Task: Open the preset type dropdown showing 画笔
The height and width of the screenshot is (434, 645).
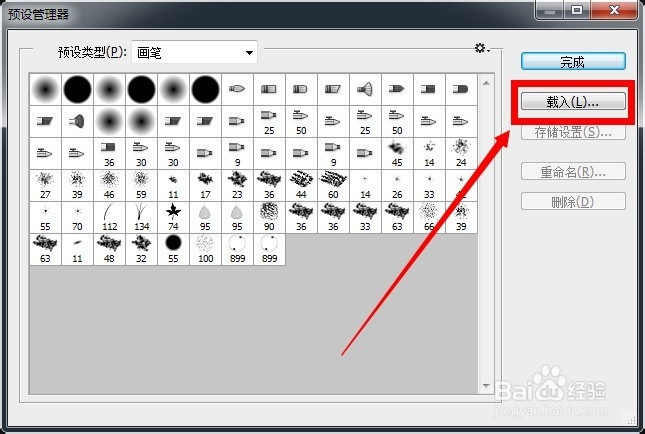Action: [x=194, y=52]
